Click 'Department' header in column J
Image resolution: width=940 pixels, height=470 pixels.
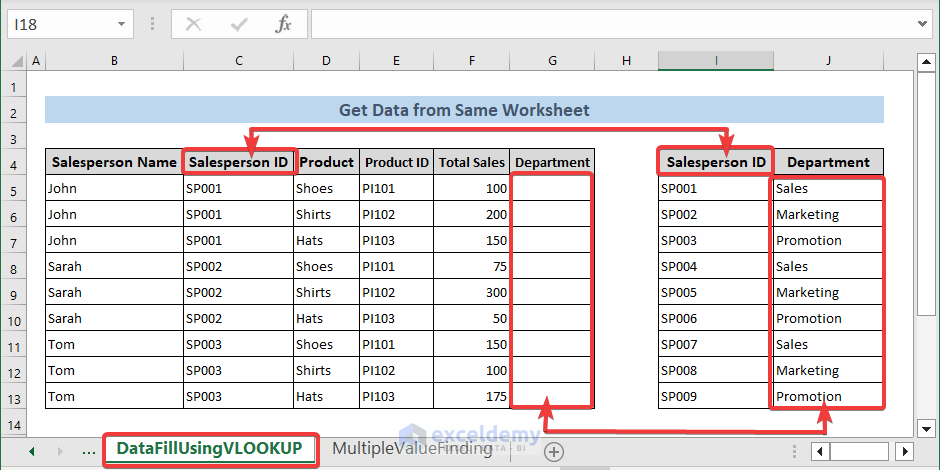click(x=828, y=162)
